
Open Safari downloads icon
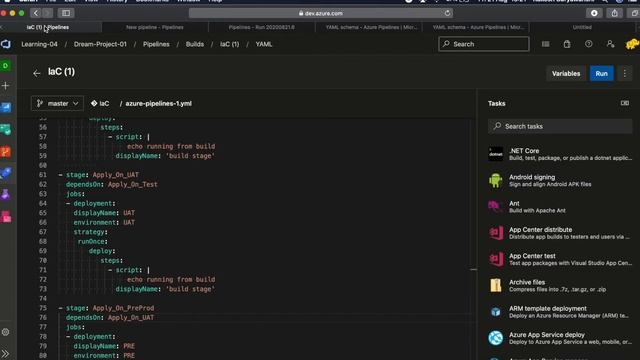[x=594, y=13]
